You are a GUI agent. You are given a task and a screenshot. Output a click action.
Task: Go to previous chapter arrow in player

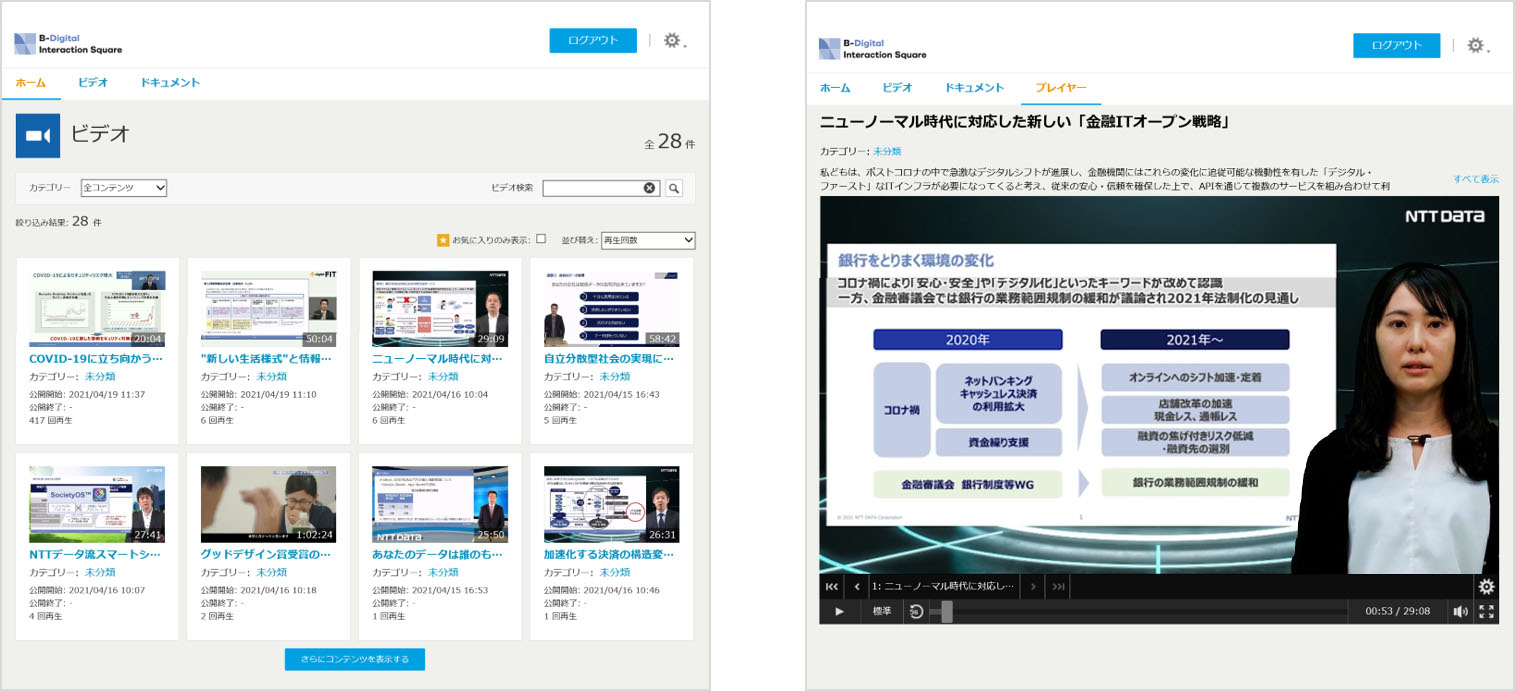point(857,587)
